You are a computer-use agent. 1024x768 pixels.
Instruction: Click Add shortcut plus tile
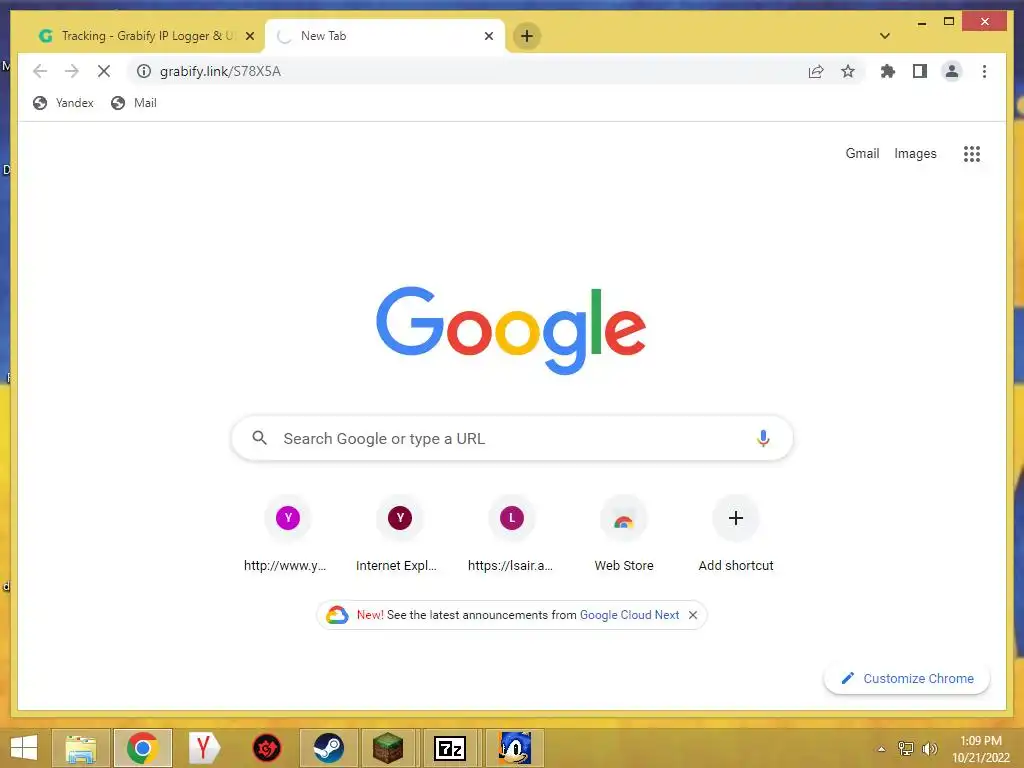tap(735, 536)
